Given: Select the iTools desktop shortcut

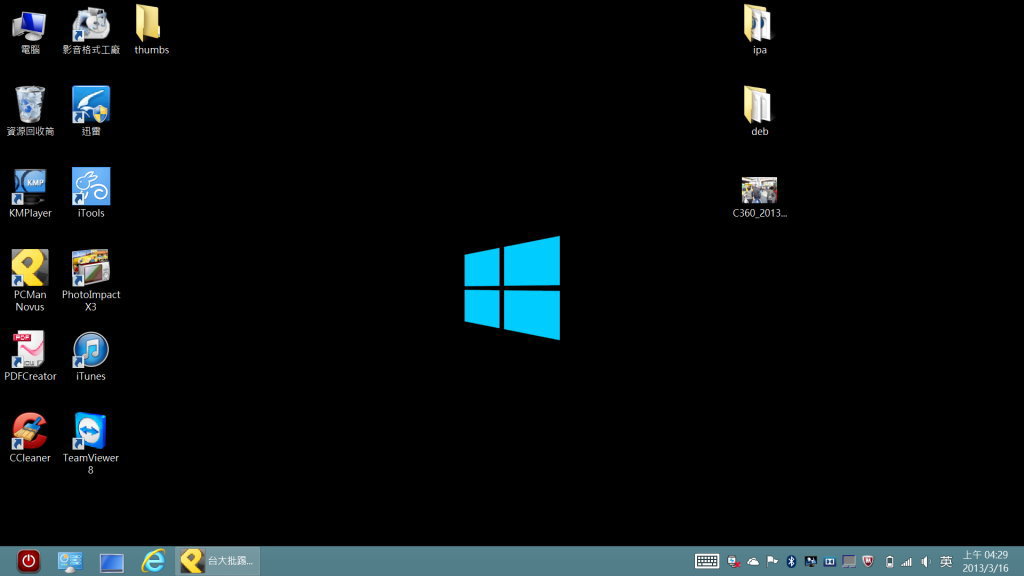Looking at the screenshot, I should [x=91, y=193].
